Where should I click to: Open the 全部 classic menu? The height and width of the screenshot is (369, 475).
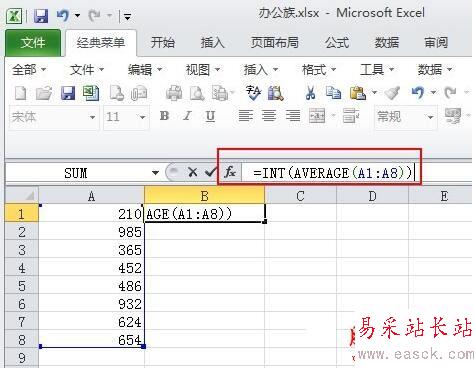(29, 70)
